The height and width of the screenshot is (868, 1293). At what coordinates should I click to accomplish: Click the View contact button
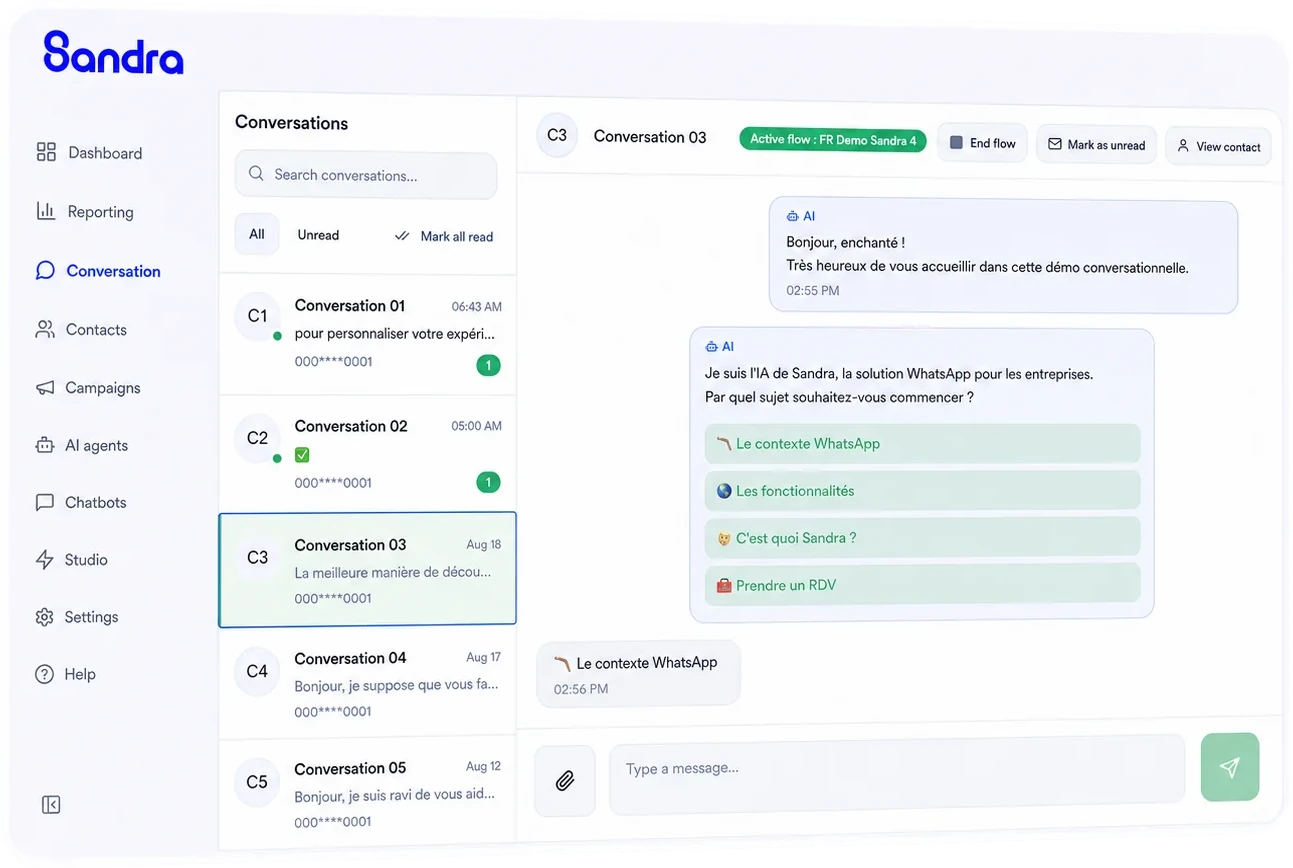pyautogui.click(x=1218, y=147)
